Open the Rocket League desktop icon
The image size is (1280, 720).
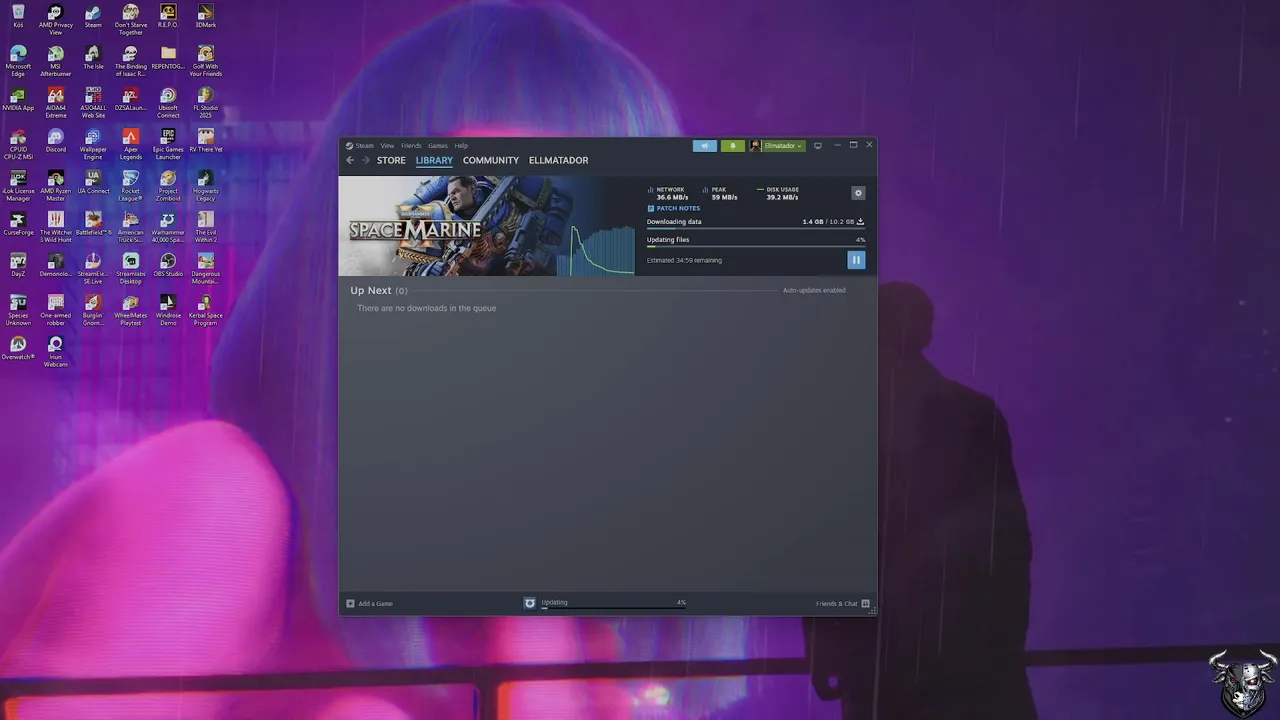[130, 184]
